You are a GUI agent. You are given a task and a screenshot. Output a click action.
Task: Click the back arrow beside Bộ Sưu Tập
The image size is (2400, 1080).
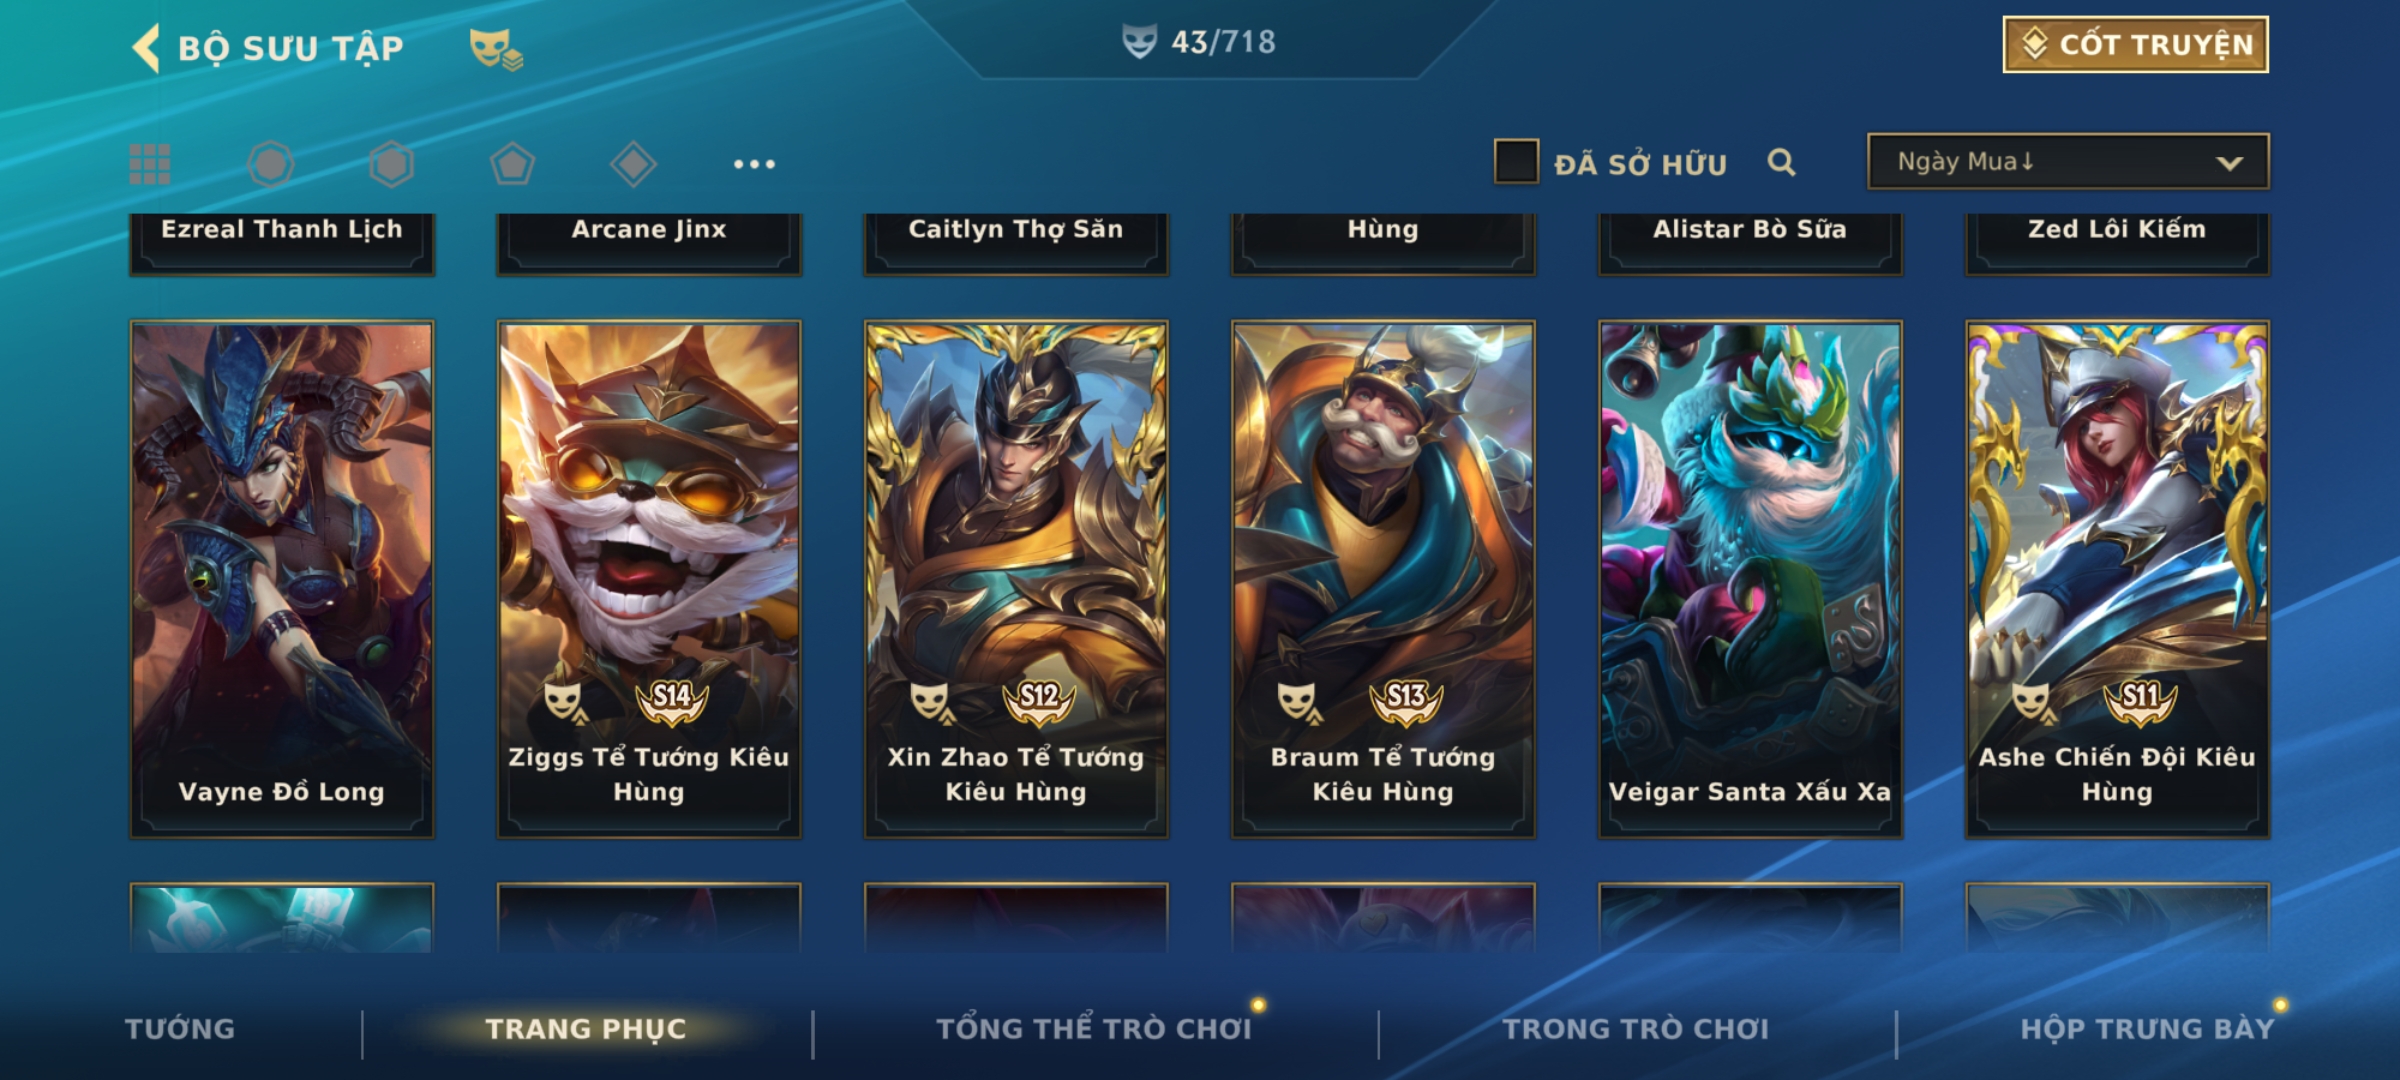click(146, 48)
